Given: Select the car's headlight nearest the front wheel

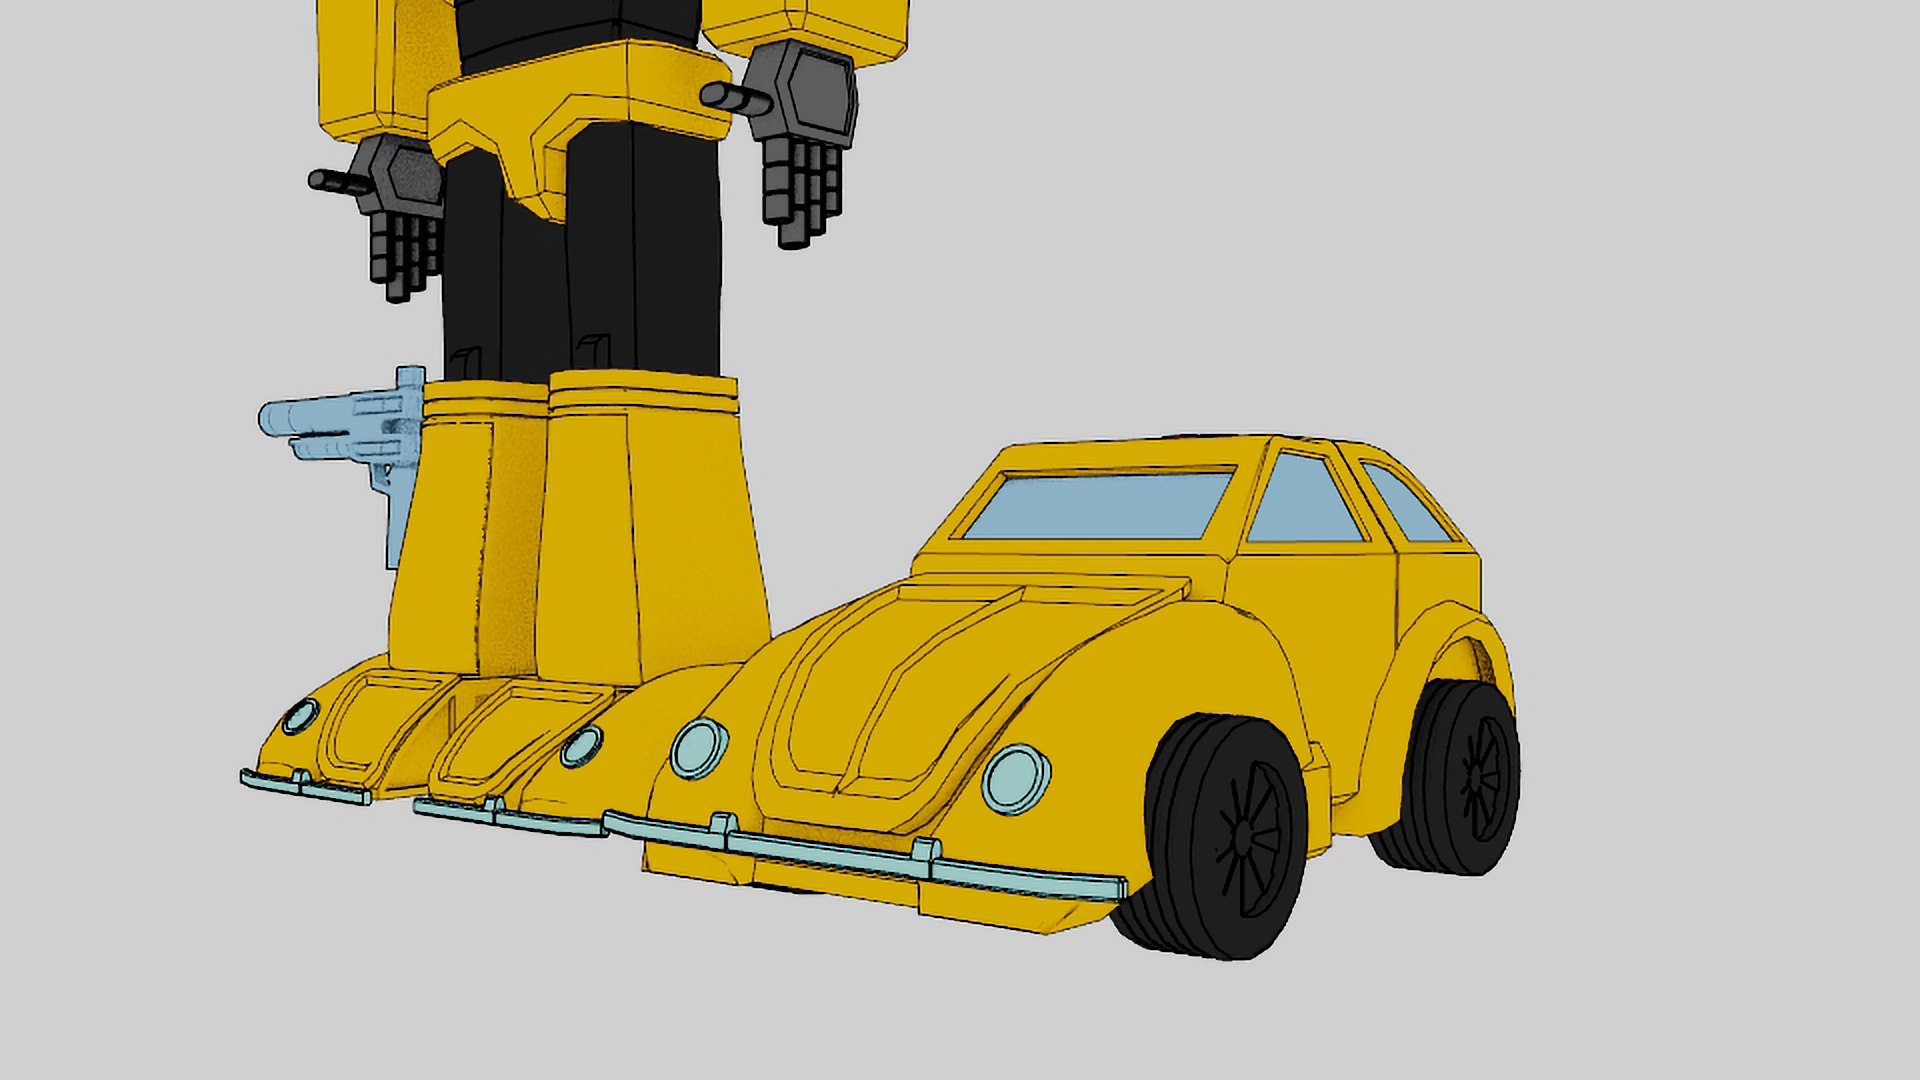Looking at the screenshot, I should (x=1016, y=779).
